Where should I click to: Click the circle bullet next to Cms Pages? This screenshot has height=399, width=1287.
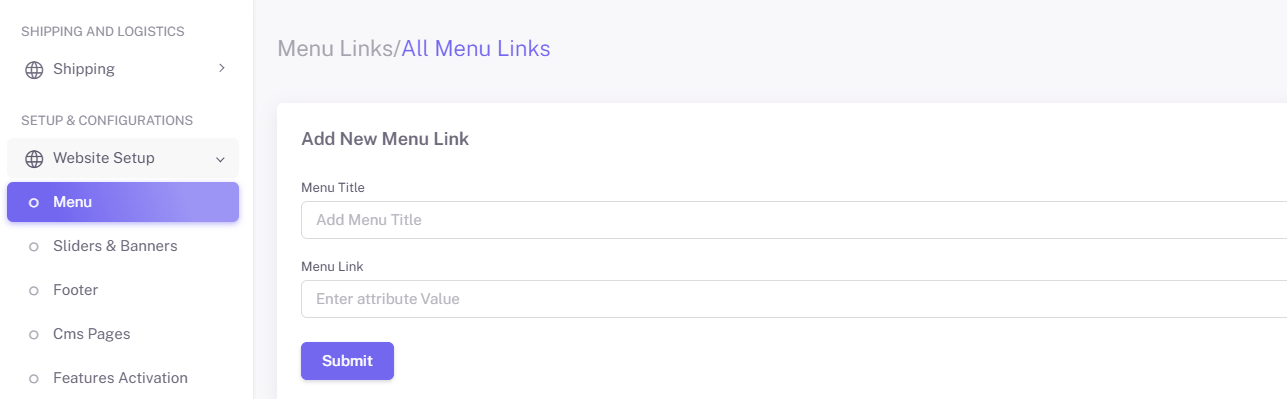pos(33,335)
